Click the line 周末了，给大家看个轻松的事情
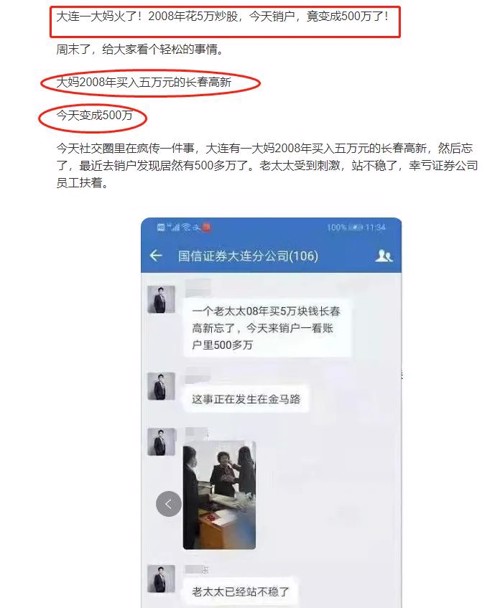Screen dimensions: 500x608 140,49
